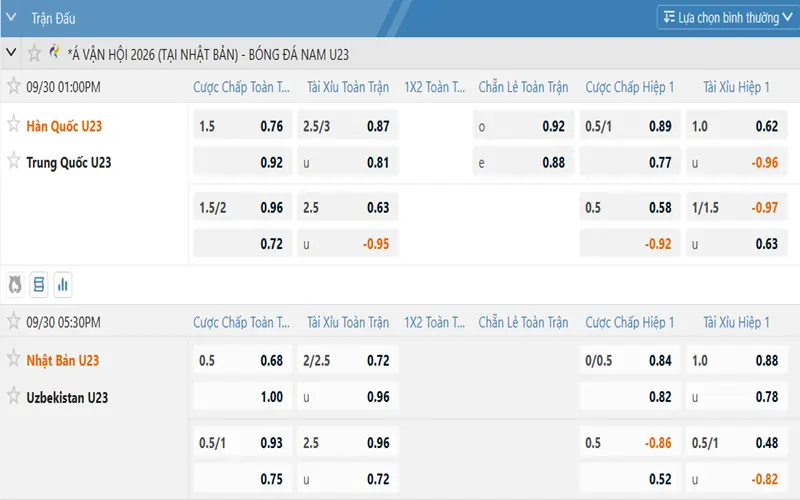Image resolution: width=800 pixels, height=500 pixels.
Task: Select first-half handicap odds 0.82
Action: pyautogui.click(x=630, y=396)
